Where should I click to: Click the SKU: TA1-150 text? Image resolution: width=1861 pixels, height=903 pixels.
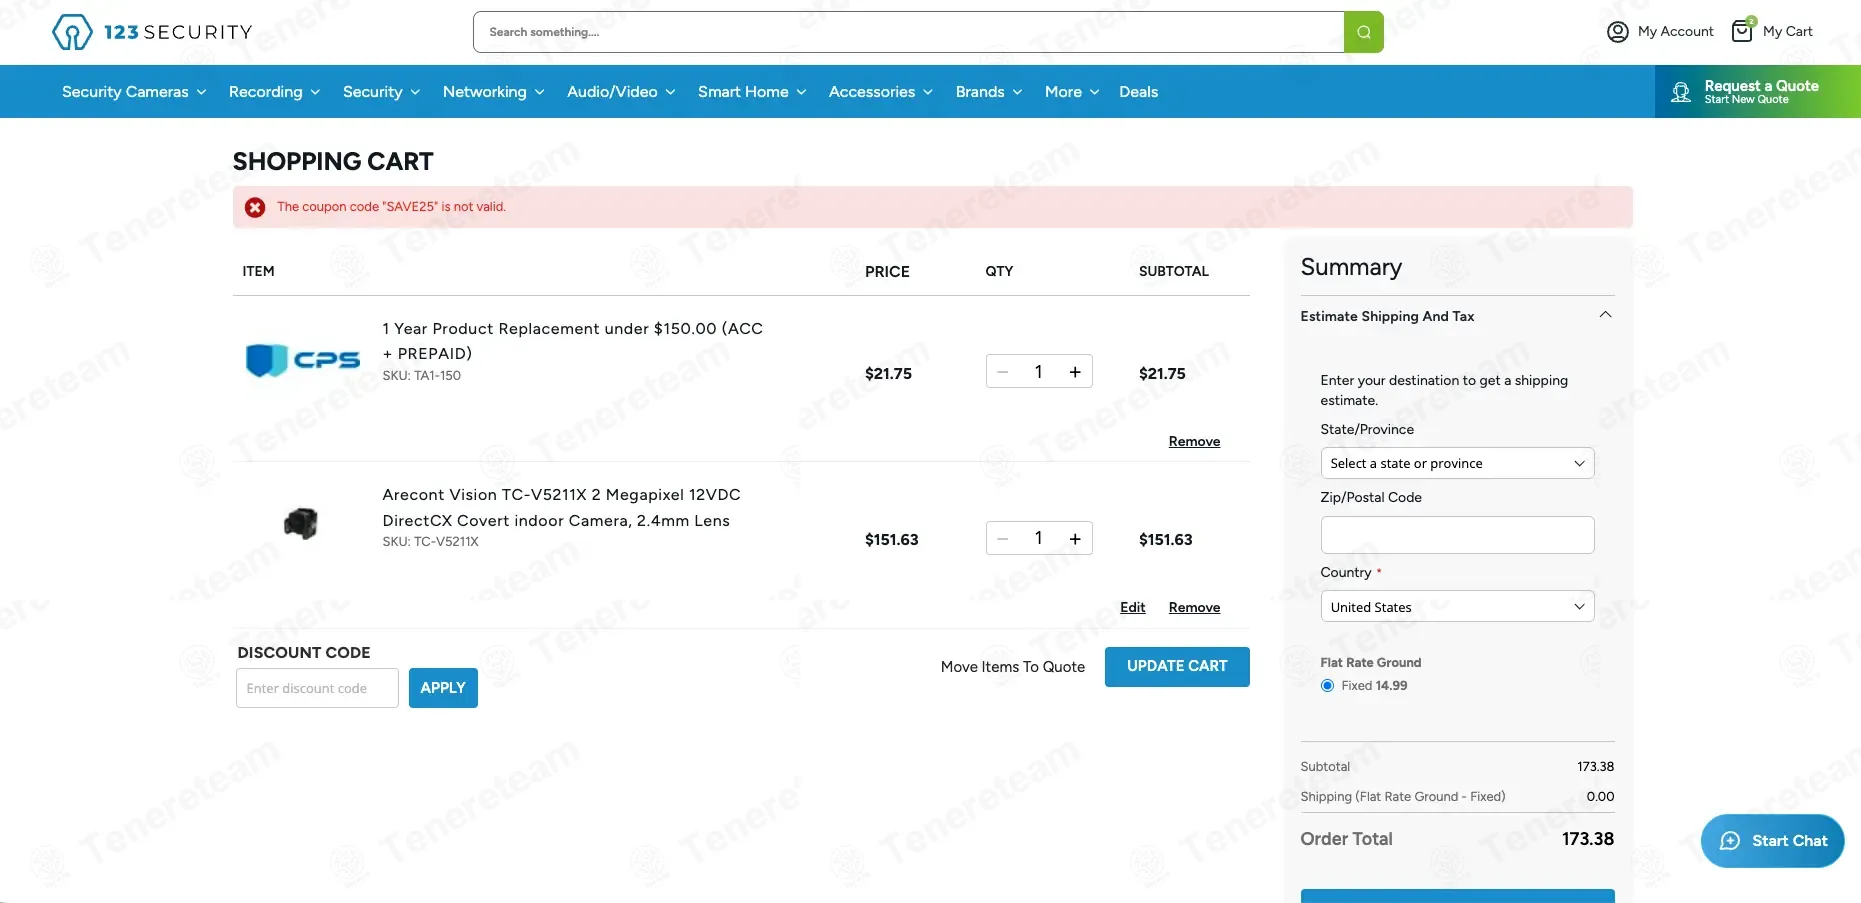[421, 376]
